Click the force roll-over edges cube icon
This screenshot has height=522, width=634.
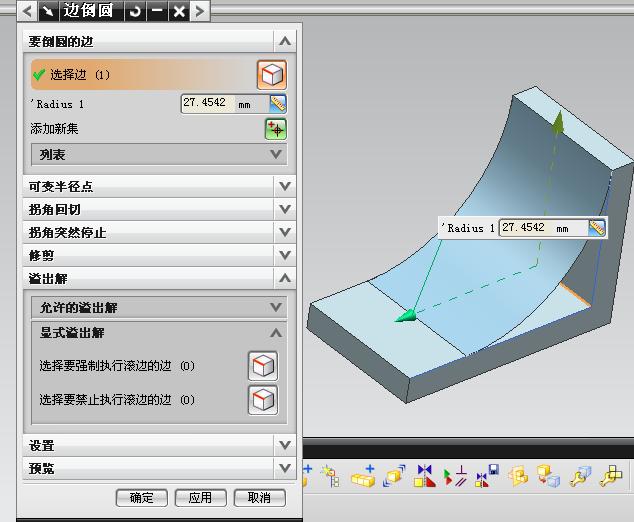pos(263,366)
